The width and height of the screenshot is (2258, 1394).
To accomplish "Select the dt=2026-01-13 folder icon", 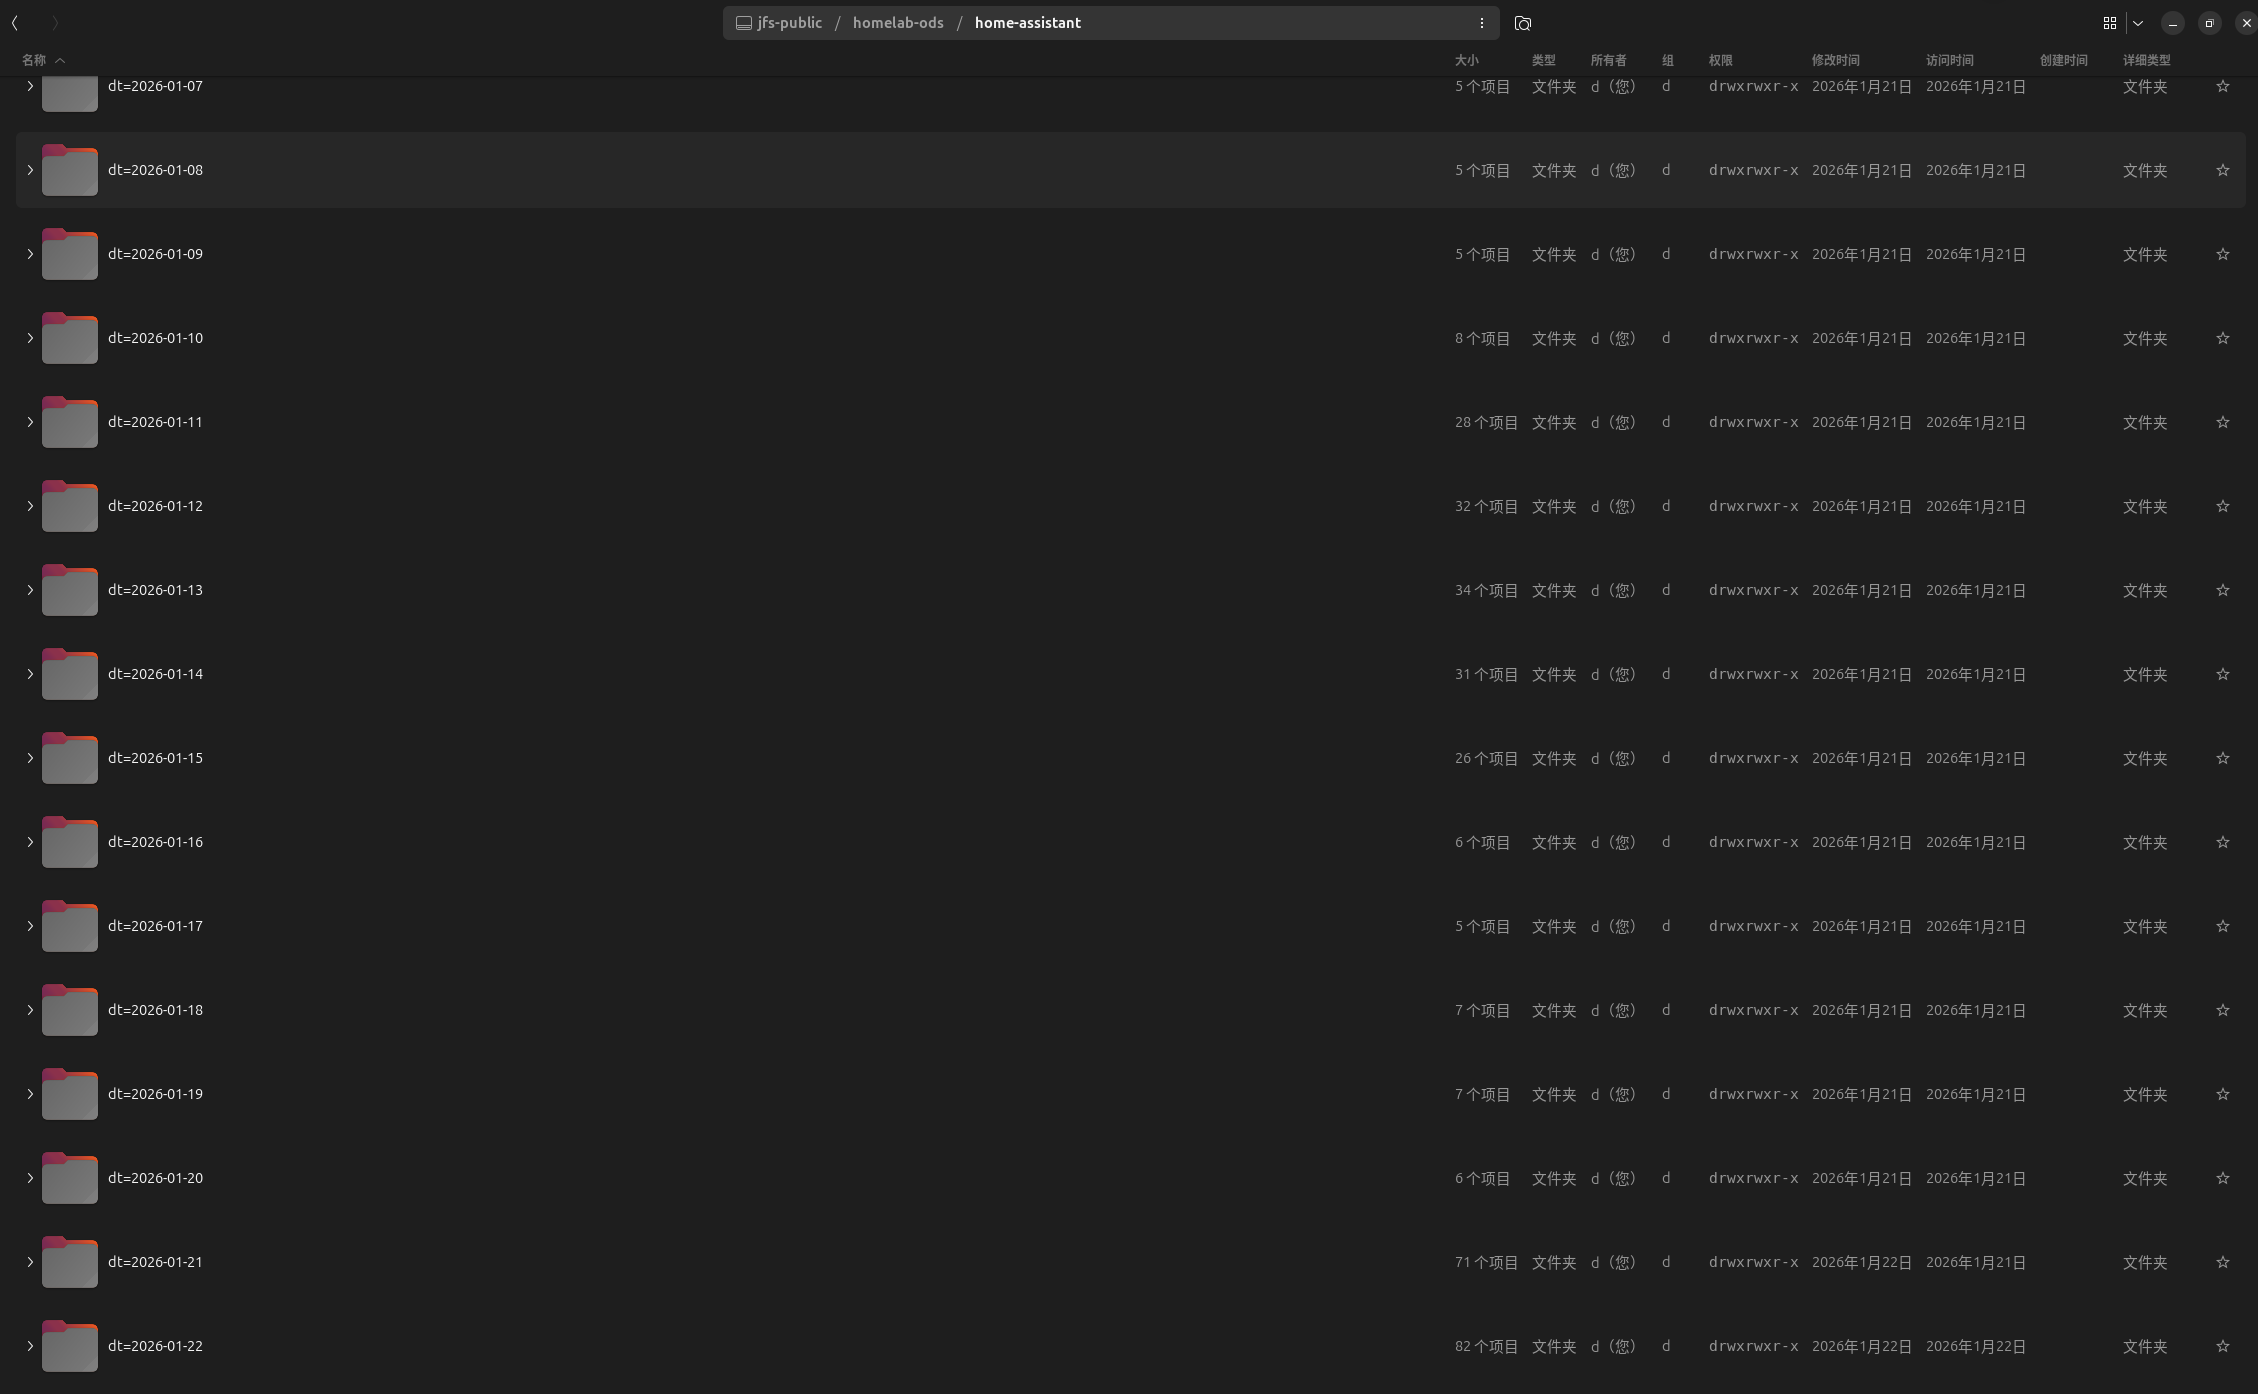I will coord(70,590).
